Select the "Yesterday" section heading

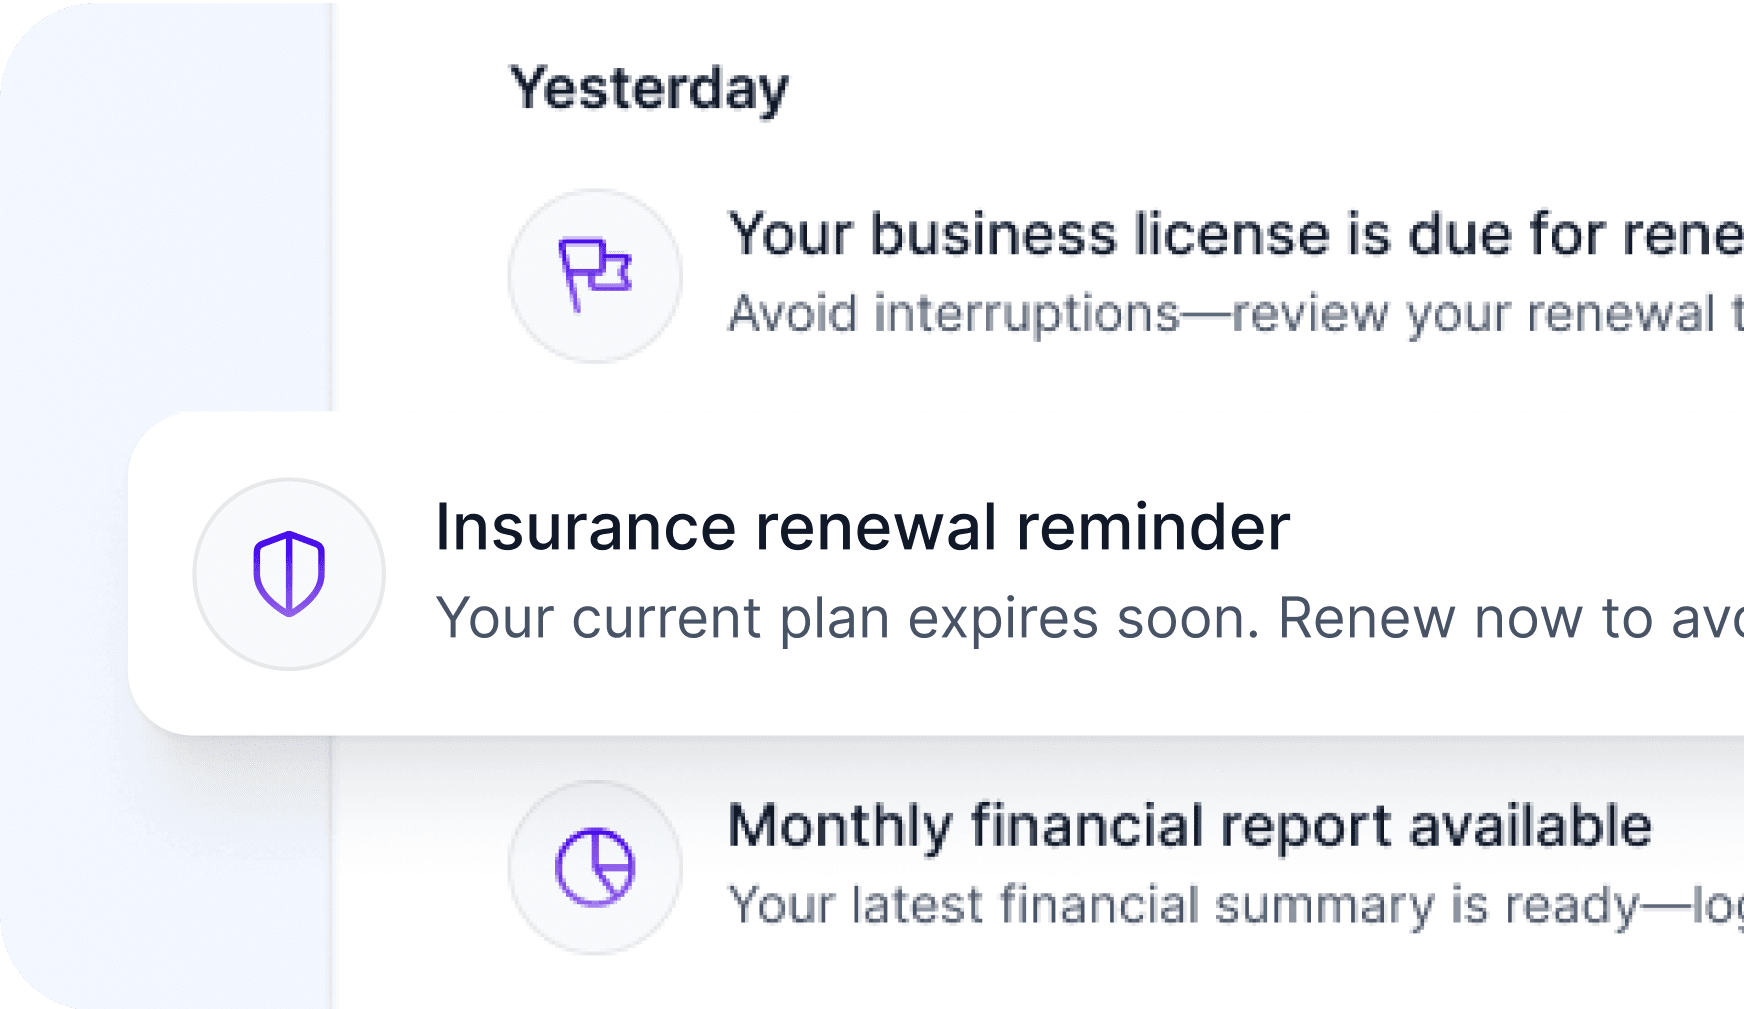[649, 90]
